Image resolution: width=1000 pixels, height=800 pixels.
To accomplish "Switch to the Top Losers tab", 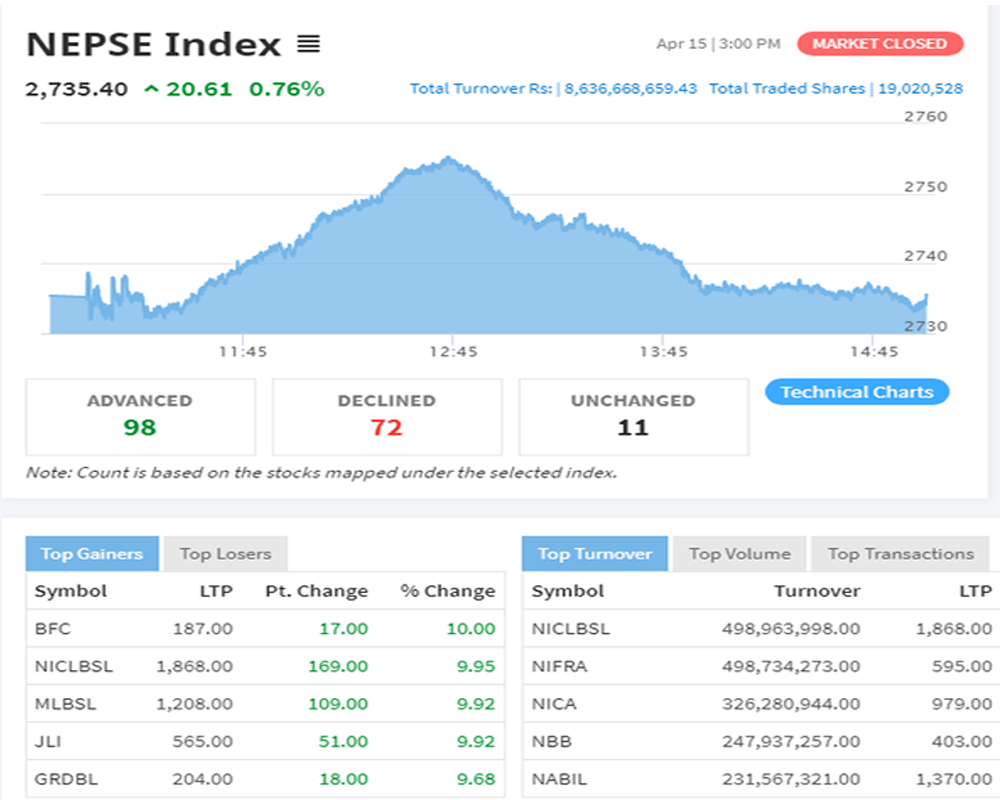I will click(225, 553).
